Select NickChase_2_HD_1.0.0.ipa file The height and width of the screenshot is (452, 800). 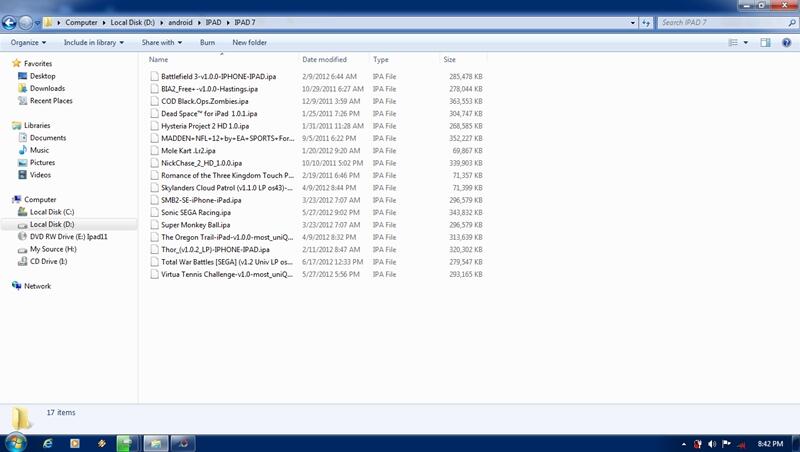coord(202,163)
